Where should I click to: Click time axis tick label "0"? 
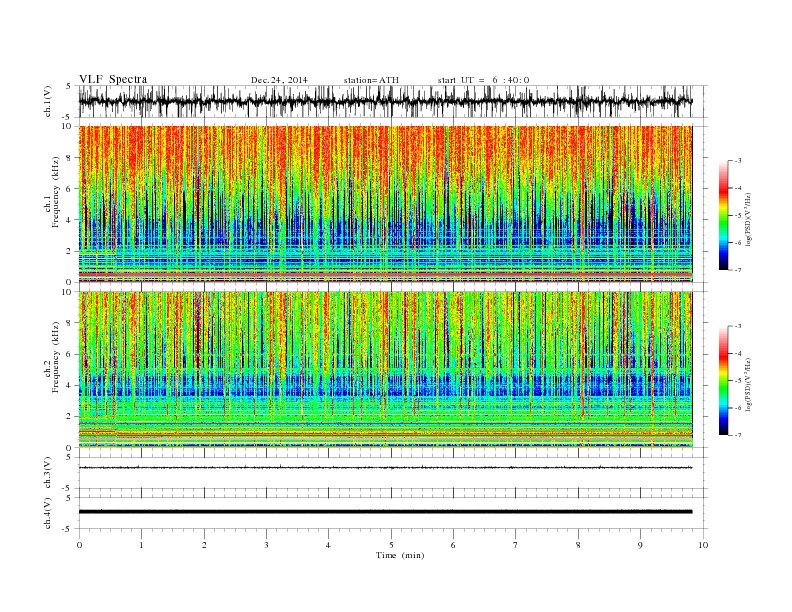79,545
